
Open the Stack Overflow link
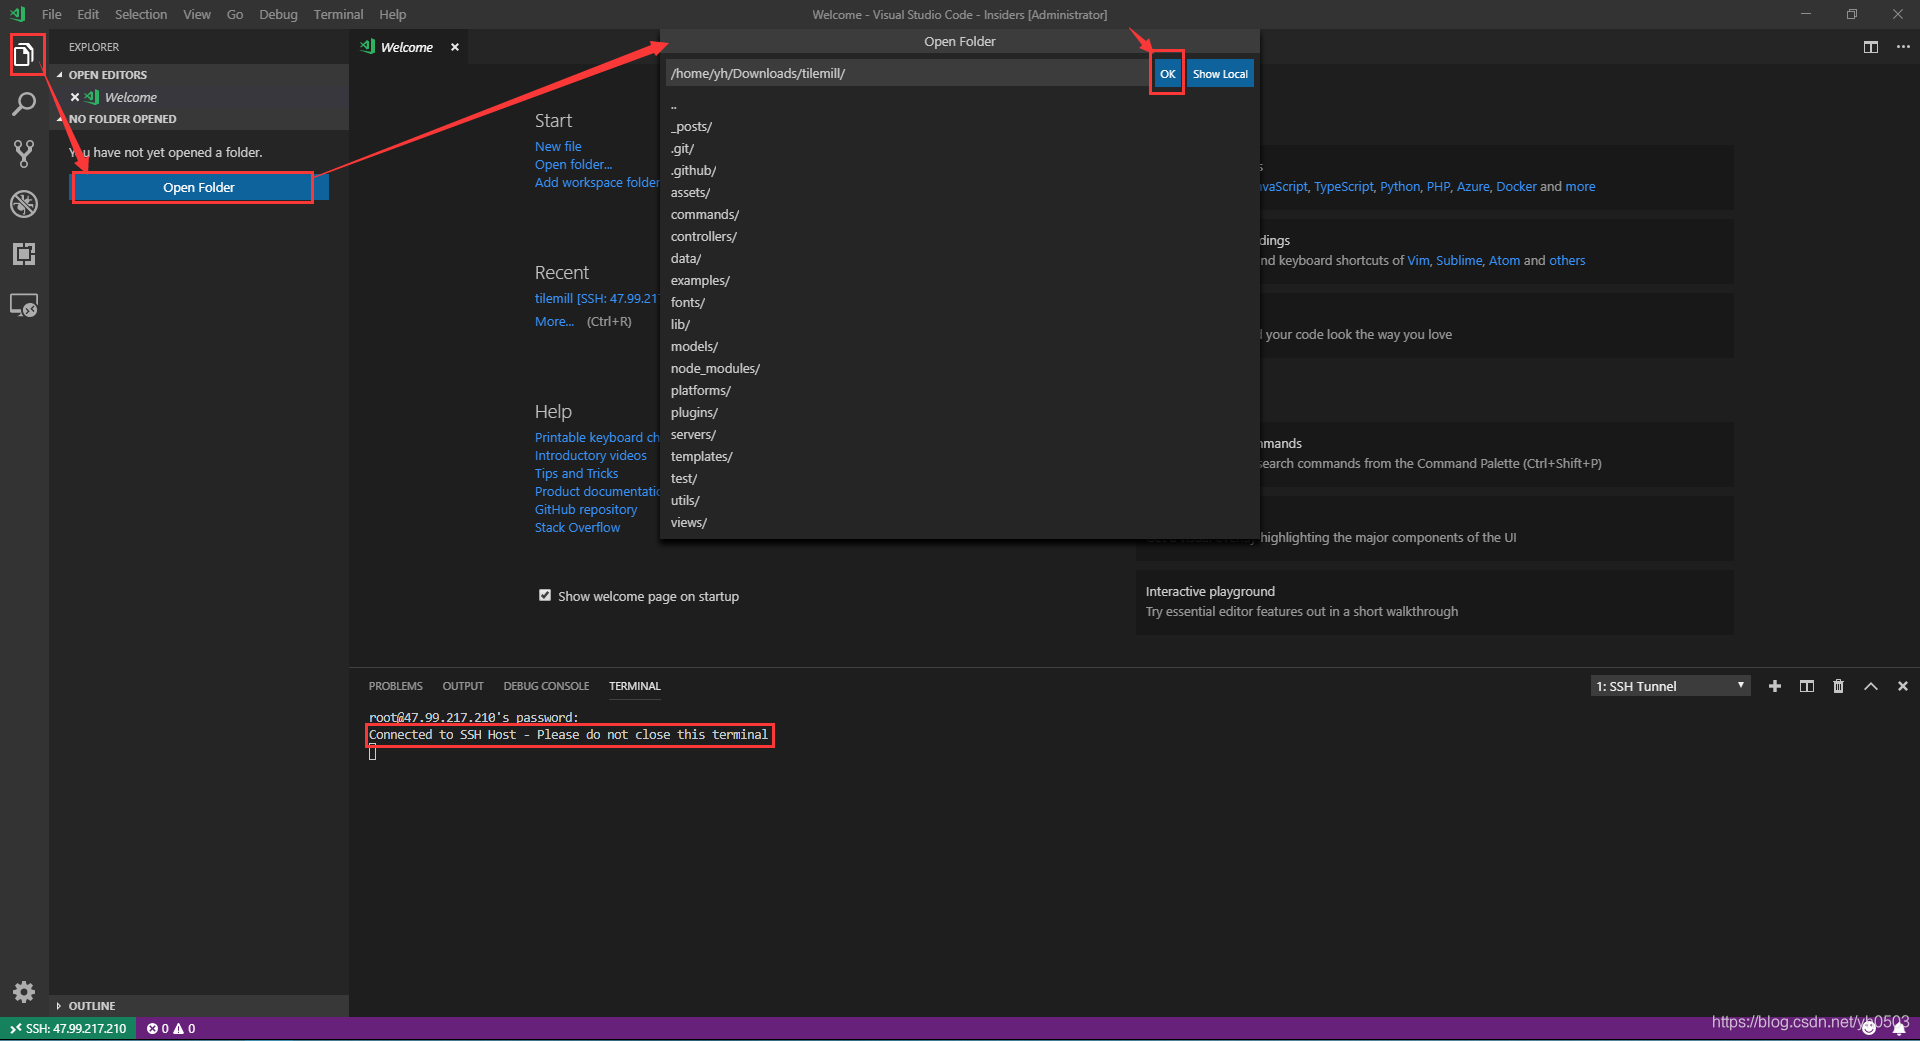[x=577, y=527]
